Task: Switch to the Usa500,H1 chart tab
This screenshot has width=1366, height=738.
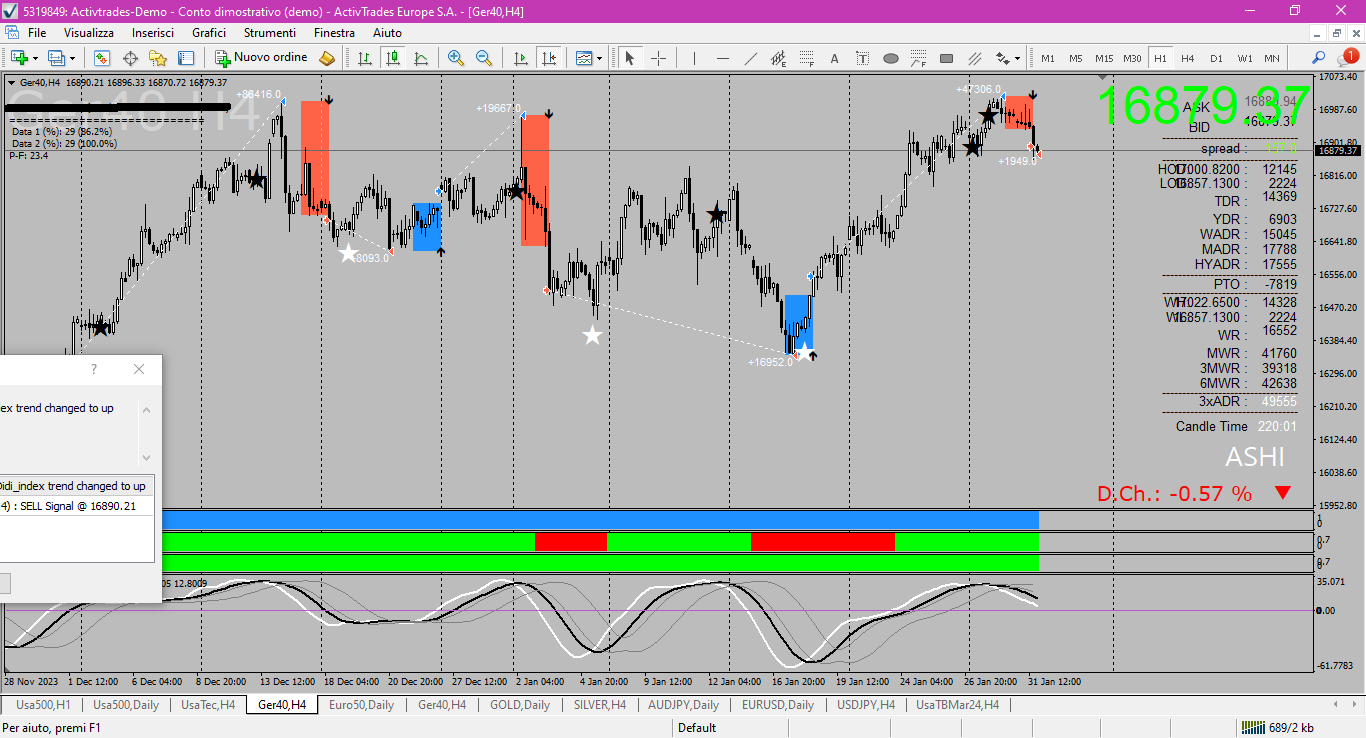Action: click(43, 705)
